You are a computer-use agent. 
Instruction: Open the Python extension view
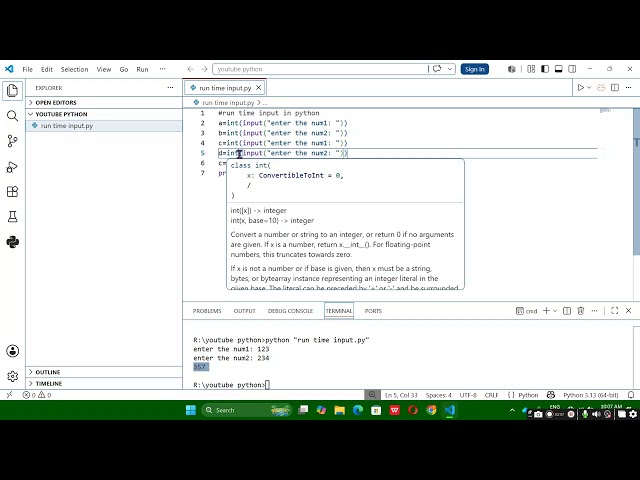coord(12,242)
